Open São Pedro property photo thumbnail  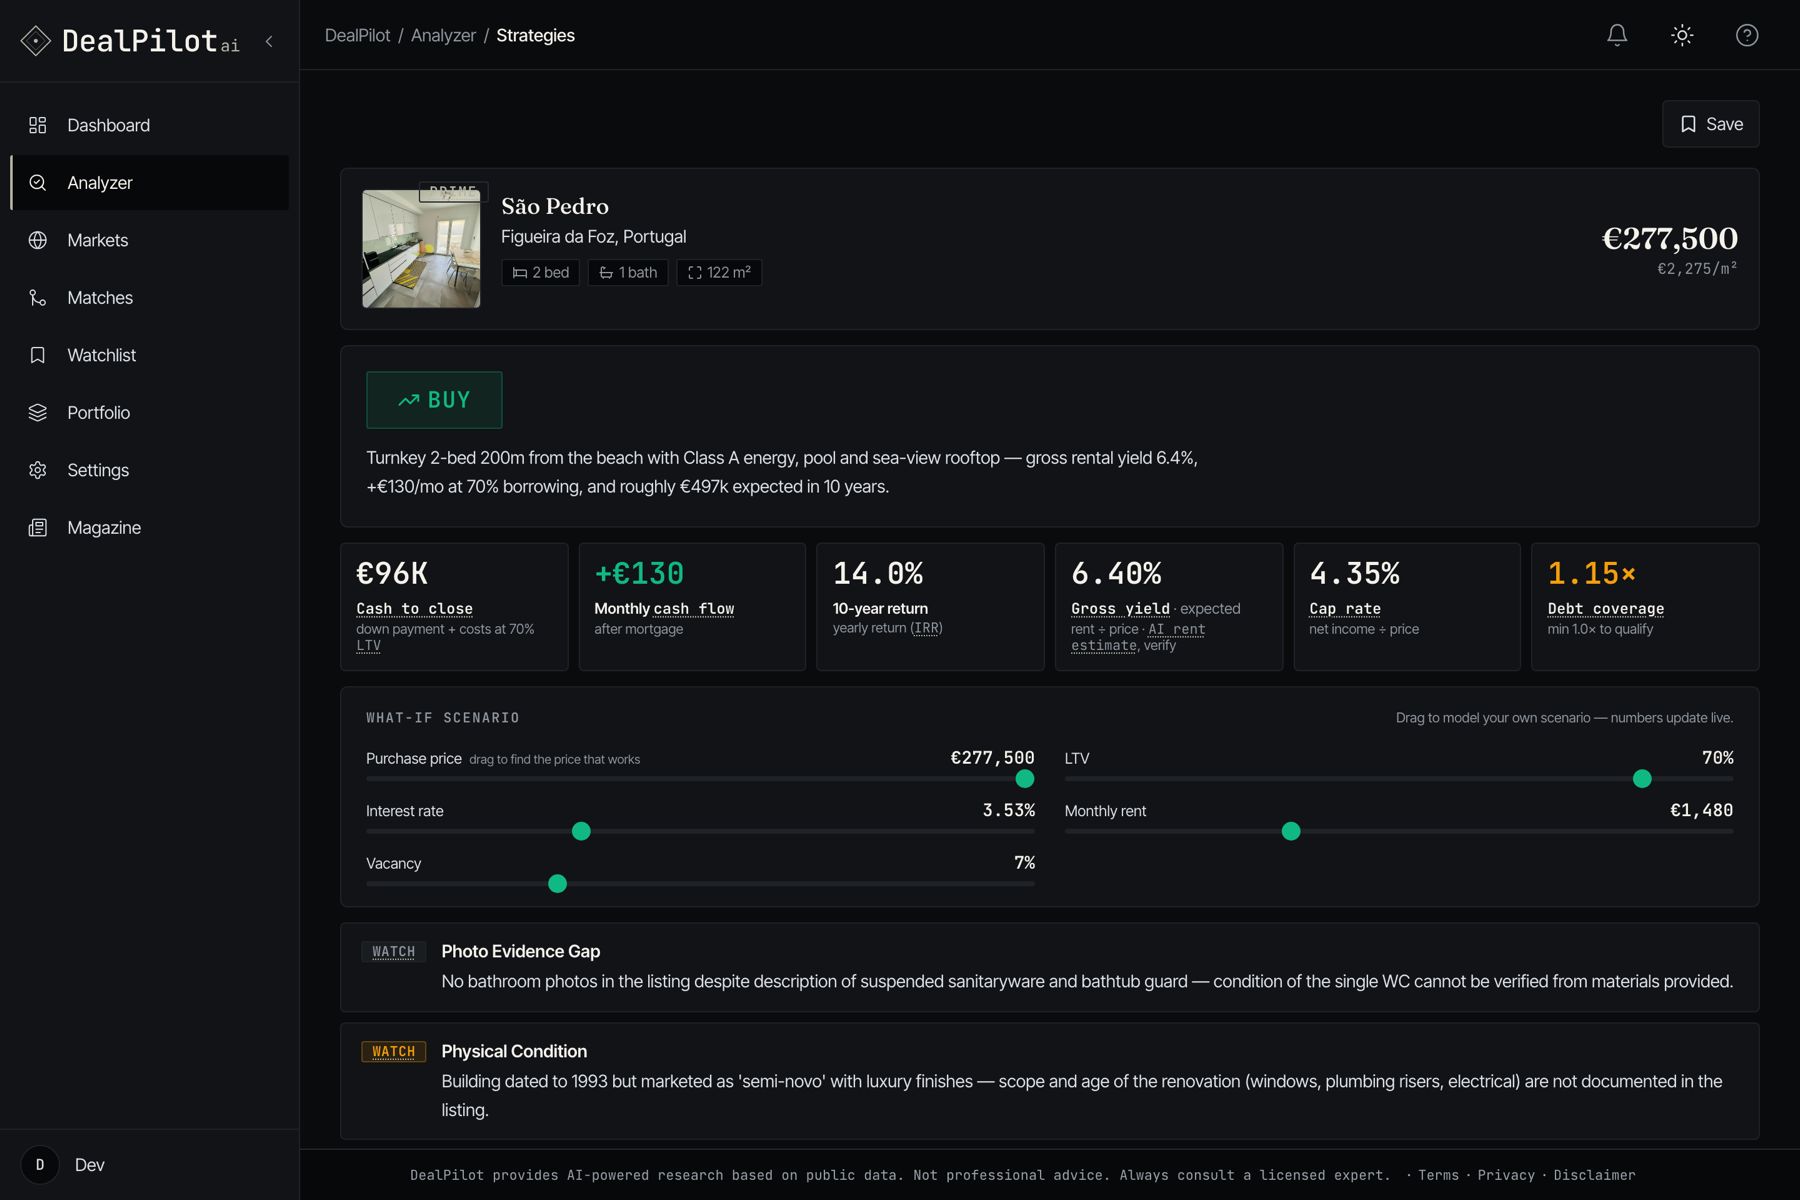[421, 249]
